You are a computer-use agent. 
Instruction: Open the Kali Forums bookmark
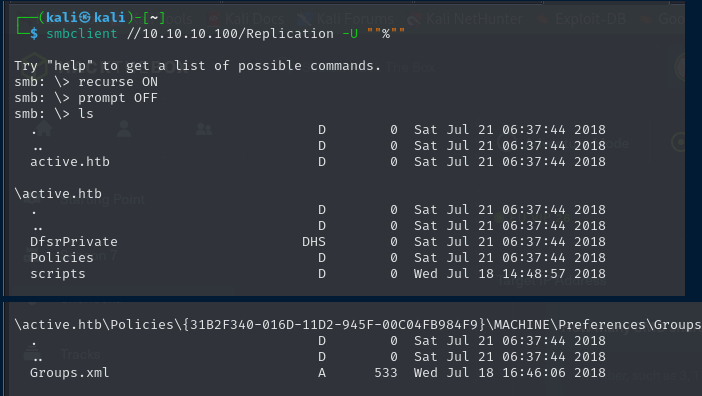pyautogui.click(x=355, y=19)
